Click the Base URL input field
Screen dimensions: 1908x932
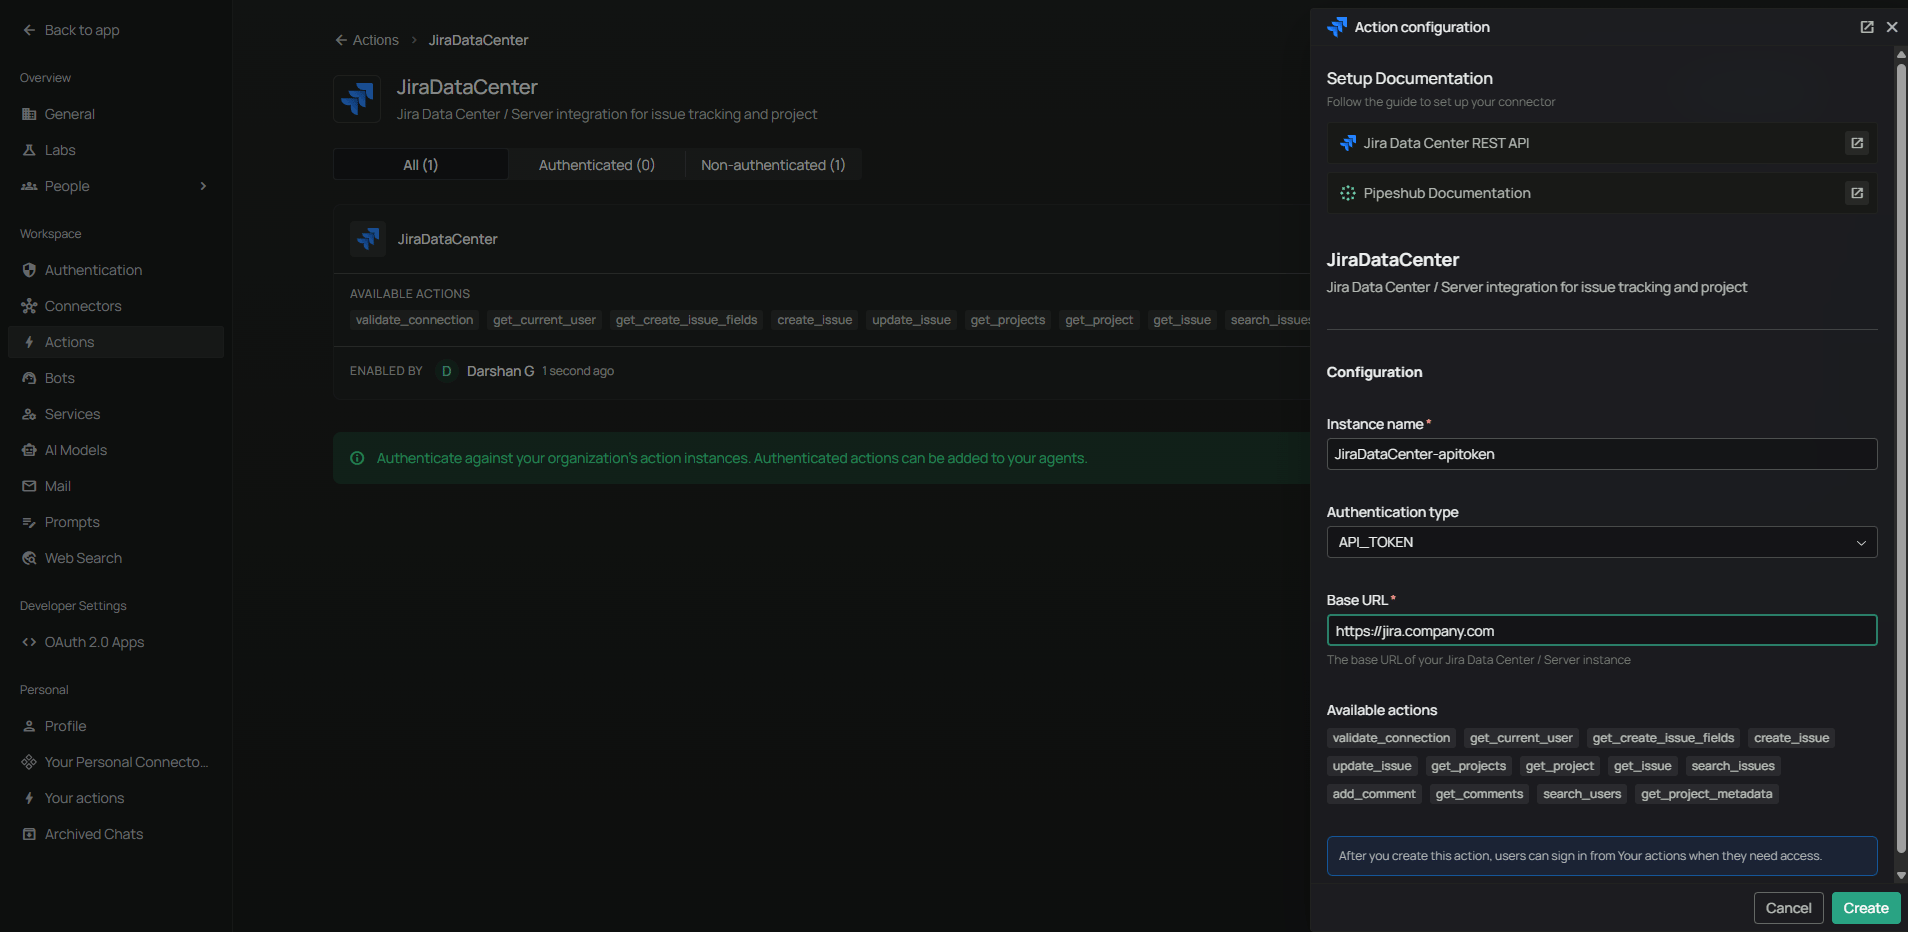tap(1602, 631)
